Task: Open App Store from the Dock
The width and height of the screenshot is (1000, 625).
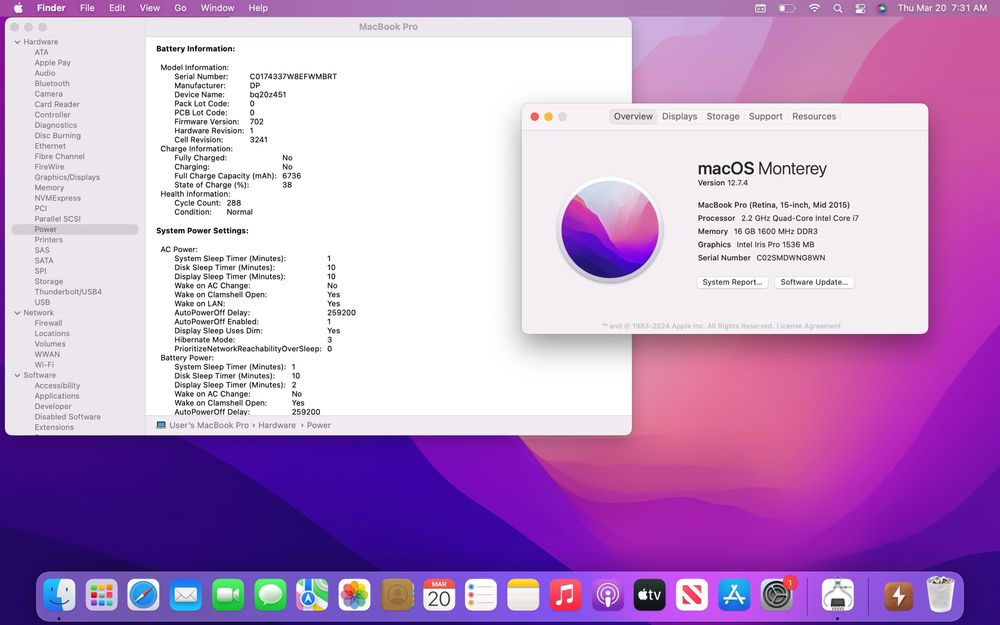Action: pos(734,596)
